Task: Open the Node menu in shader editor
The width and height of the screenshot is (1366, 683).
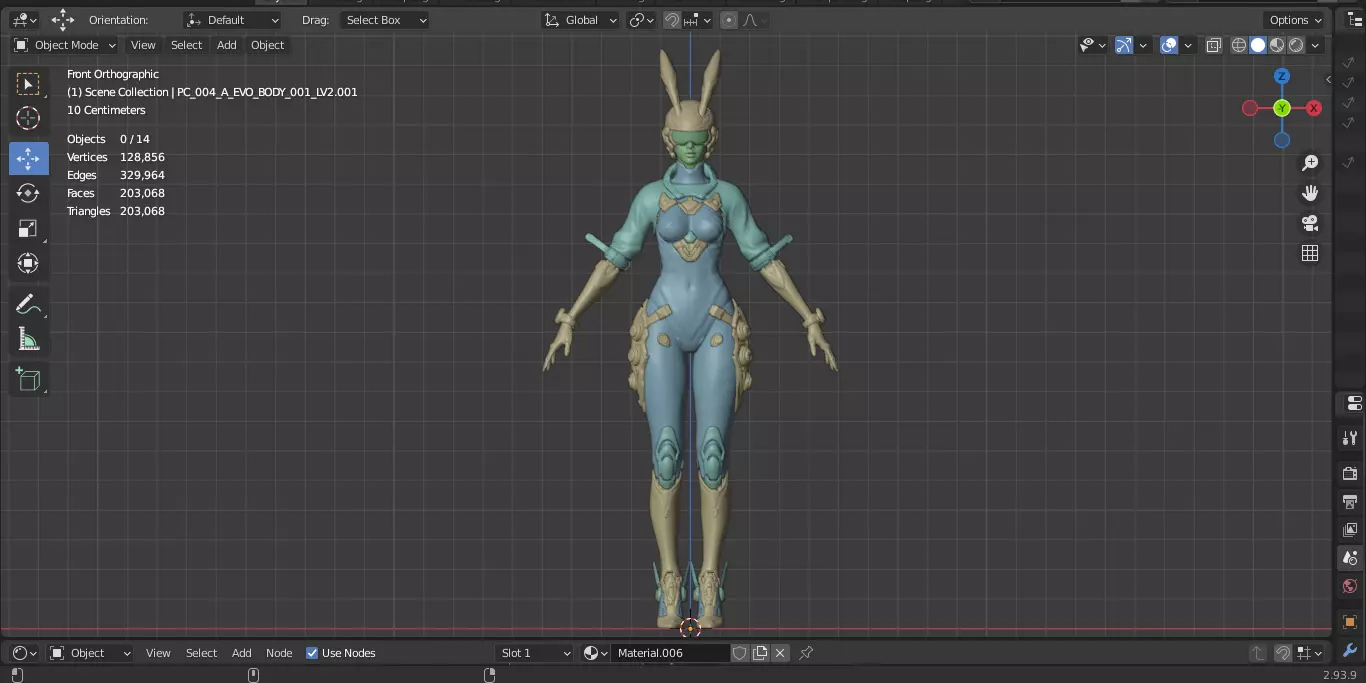Action: (x=279, y=653)
